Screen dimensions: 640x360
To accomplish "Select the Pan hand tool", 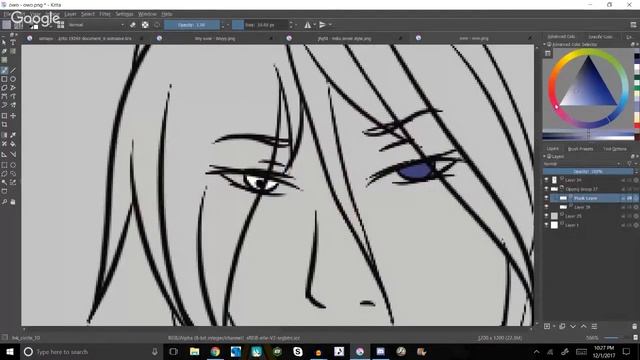I will (x=13, y=202).
